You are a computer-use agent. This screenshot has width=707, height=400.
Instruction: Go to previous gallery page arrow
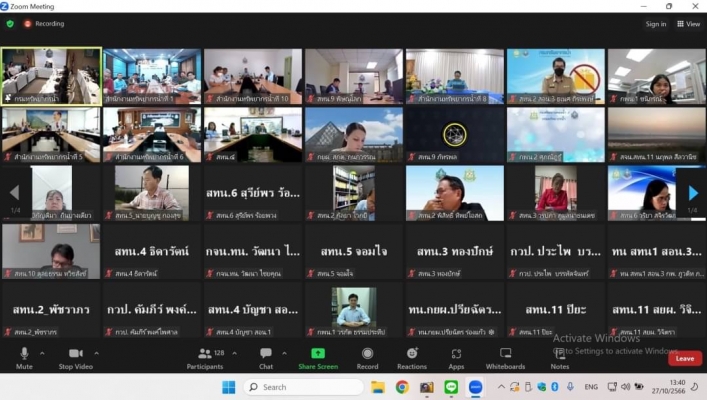(x=14, y=193)
